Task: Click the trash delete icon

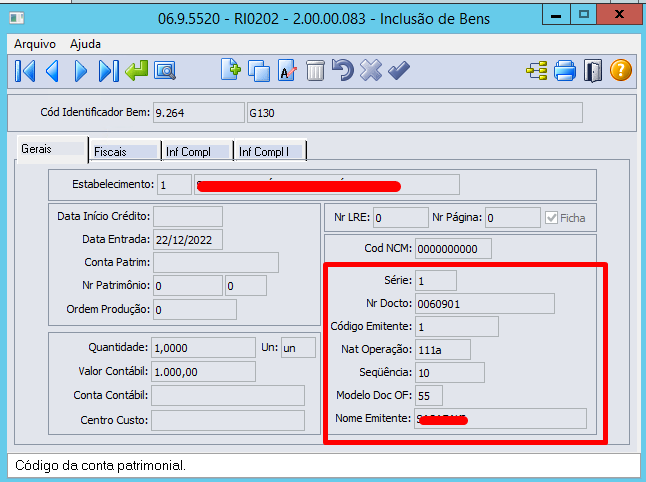Action: point(315,71)
